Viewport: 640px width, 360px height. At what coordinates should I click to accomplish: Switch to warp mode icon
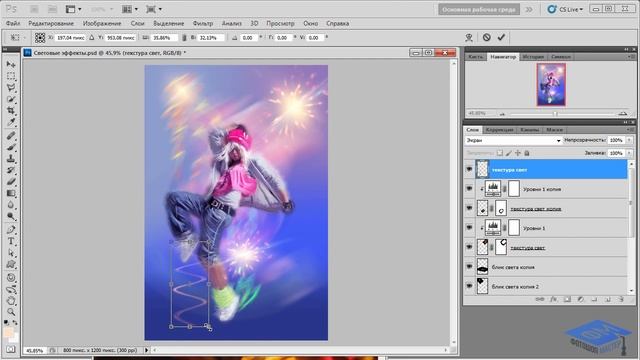[x=469, y=37]
